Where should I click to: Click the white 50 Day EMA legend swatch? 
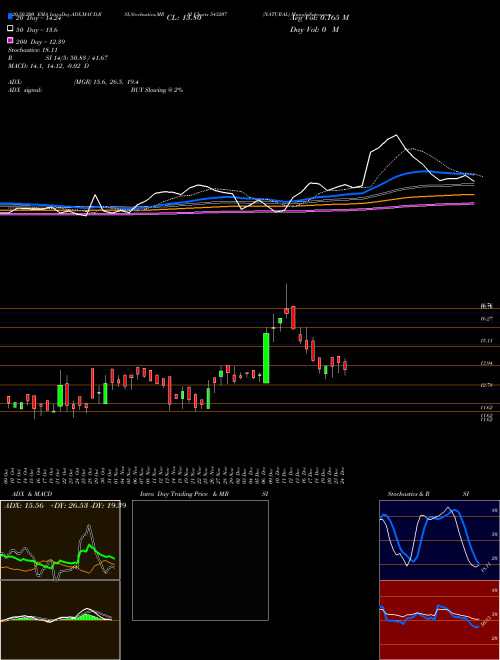[11, 29]
